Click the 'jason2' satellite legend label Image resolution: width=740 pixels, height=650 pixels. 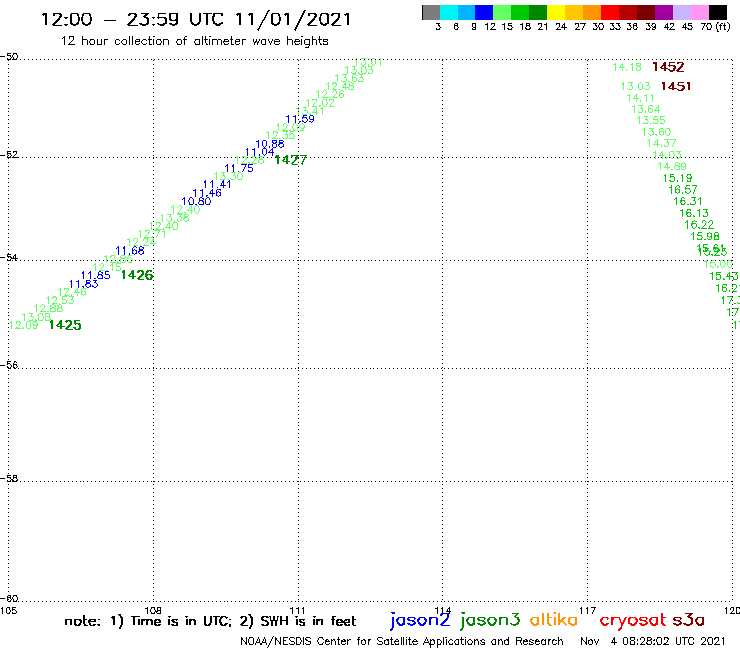point(420,620)
